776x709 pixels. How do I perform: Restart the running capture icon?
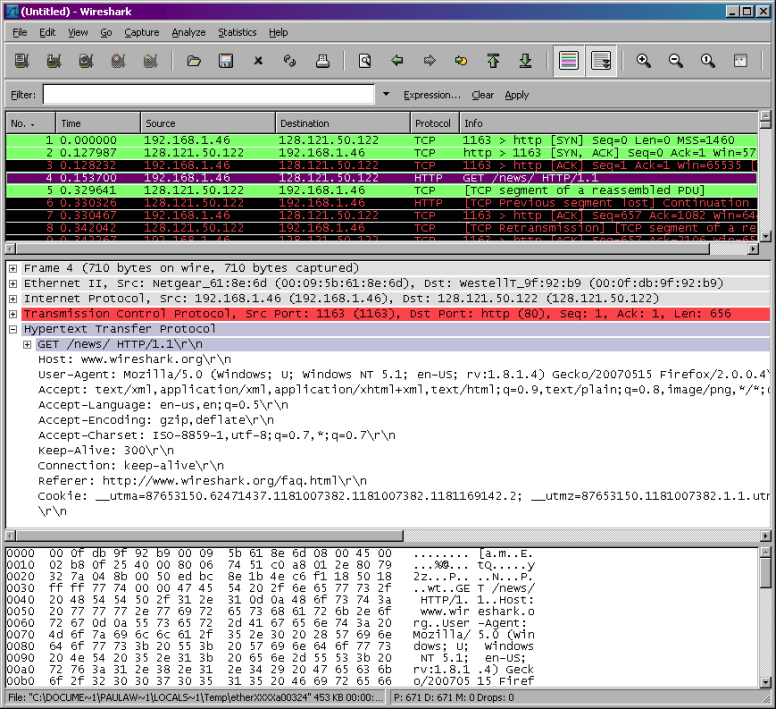150,61
